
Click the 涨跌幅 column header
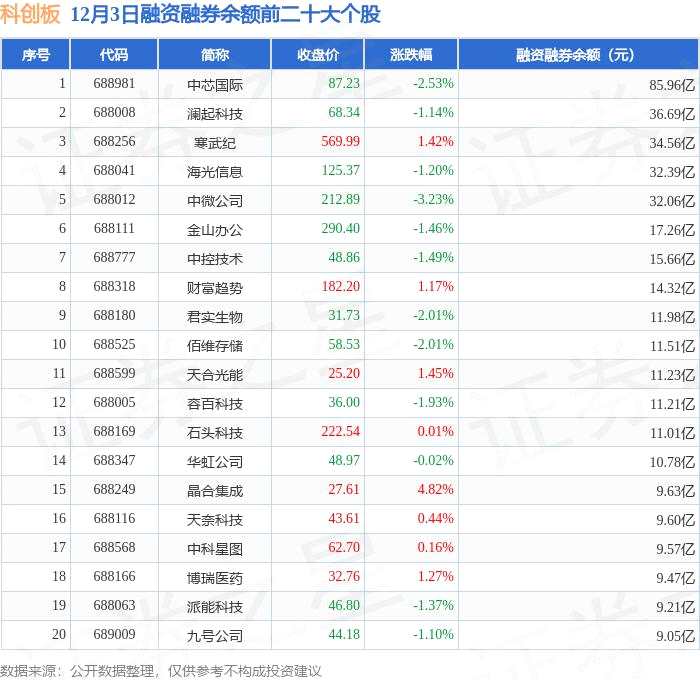point(411,55)
